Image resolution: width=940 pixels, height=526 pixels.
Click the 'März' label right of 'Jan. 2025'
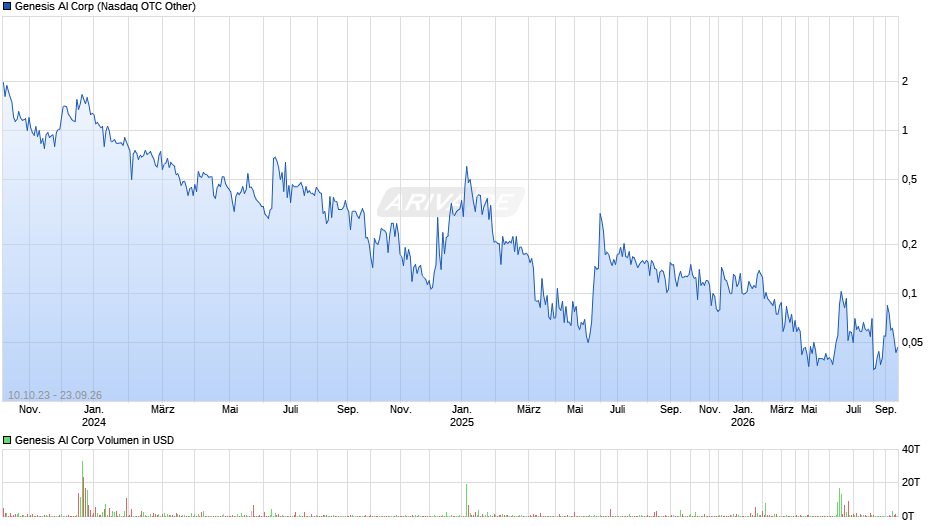coord(529,410)
